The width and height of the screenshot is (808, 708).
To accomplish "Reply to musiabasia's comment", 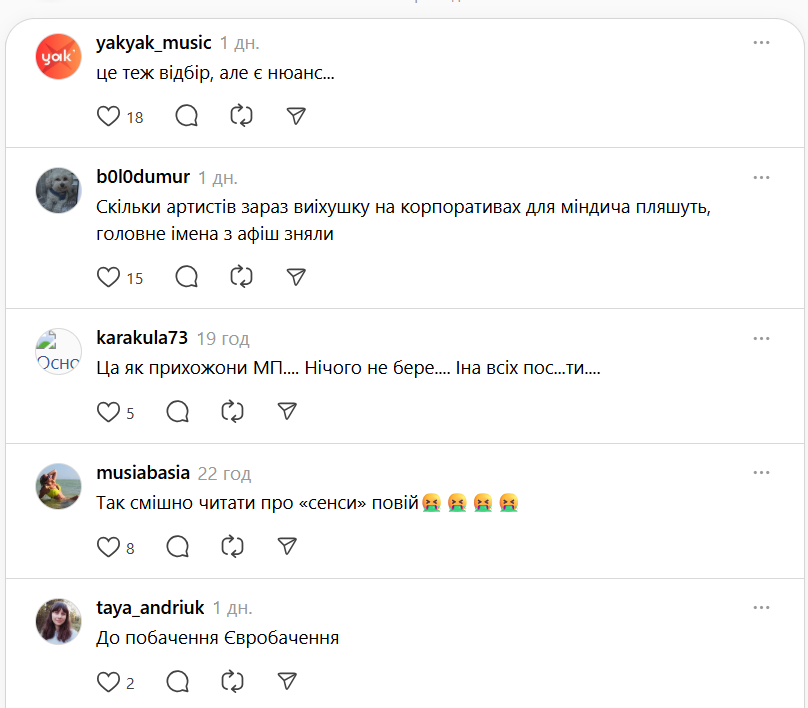I will point(178,546).
